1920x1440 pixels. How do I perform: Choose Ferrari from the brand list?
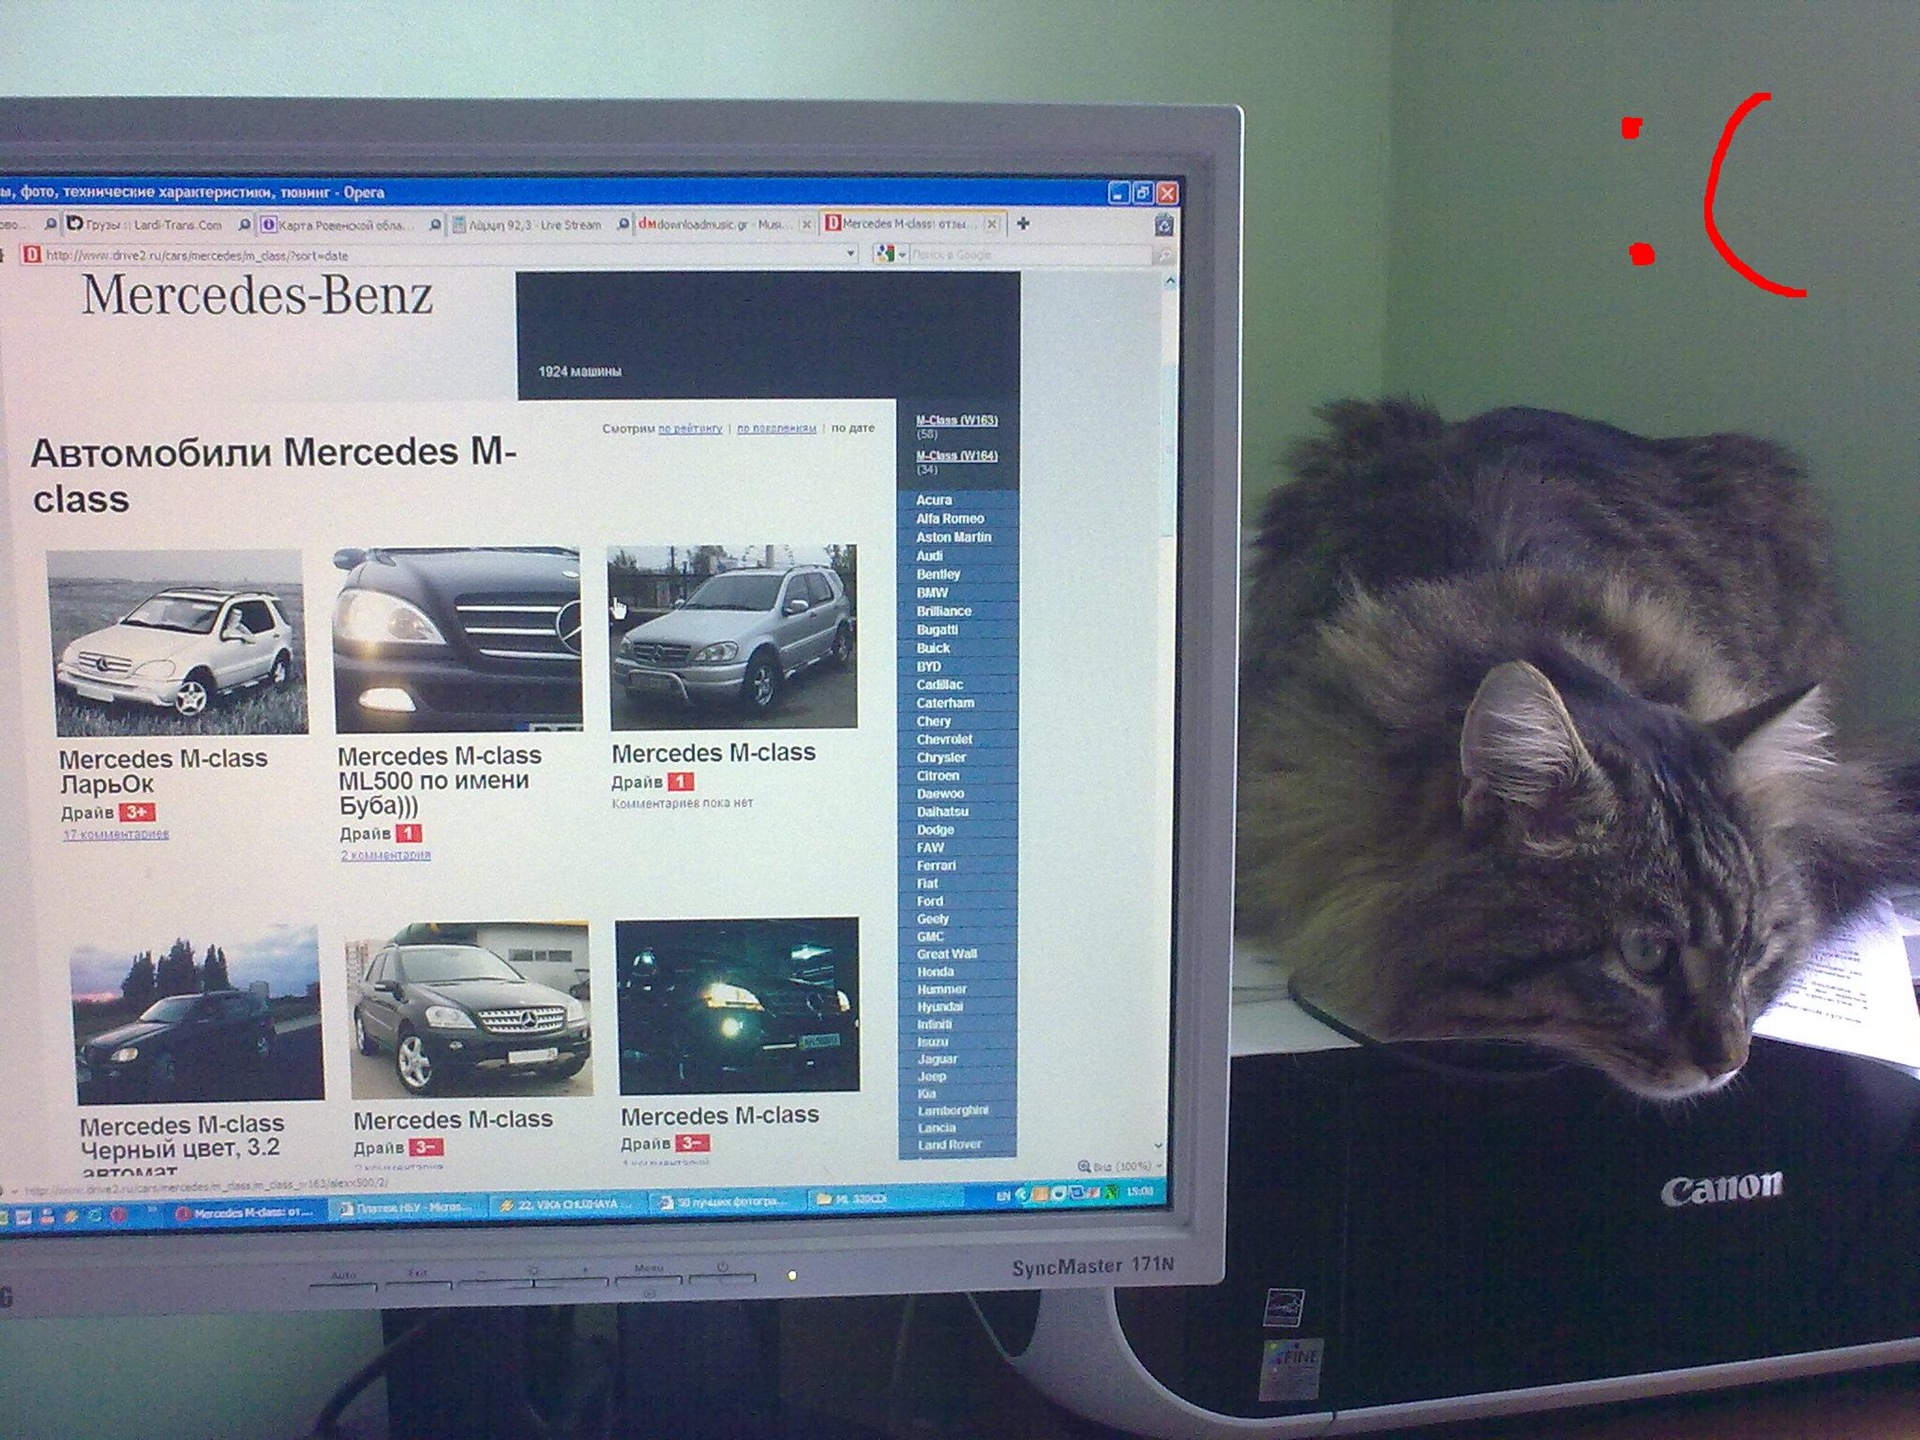click(x=936, y=865)
